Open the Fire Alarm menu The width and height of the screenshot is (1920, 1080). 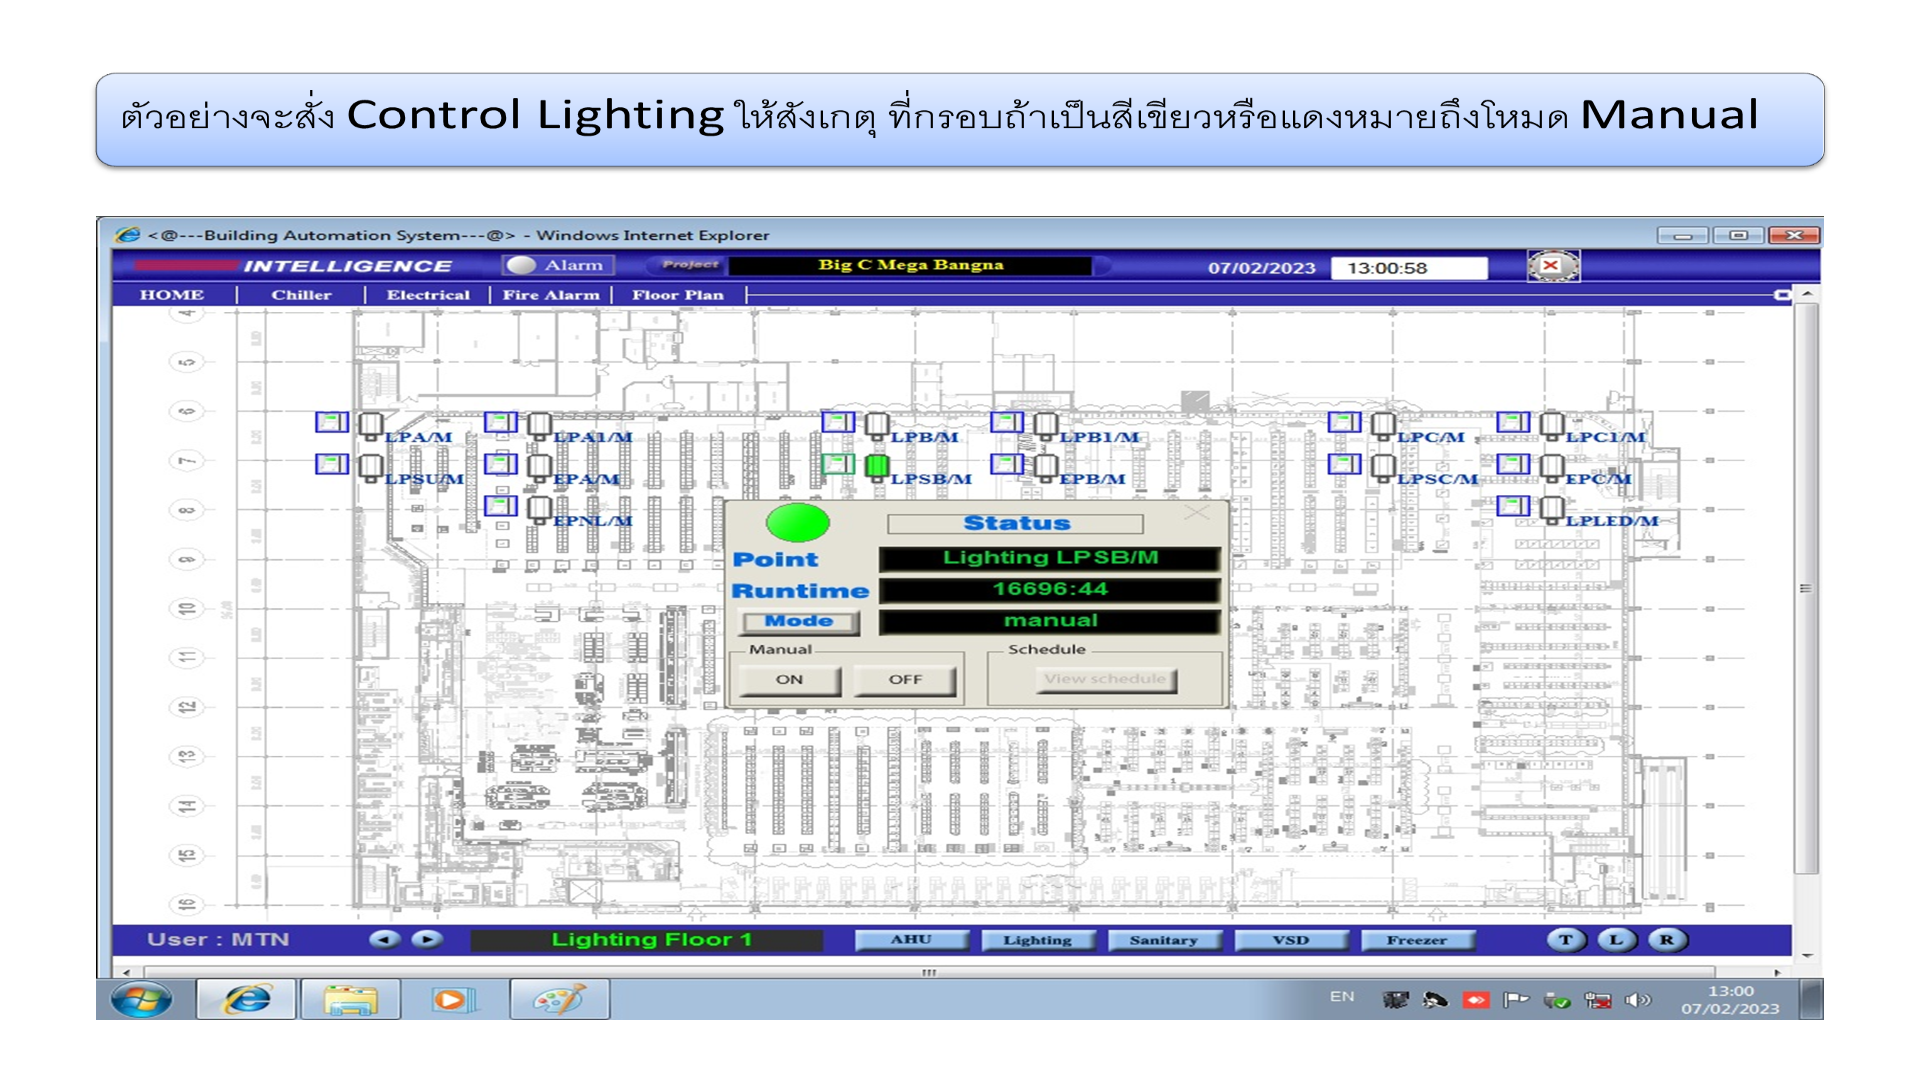click(x=551, y=295)
